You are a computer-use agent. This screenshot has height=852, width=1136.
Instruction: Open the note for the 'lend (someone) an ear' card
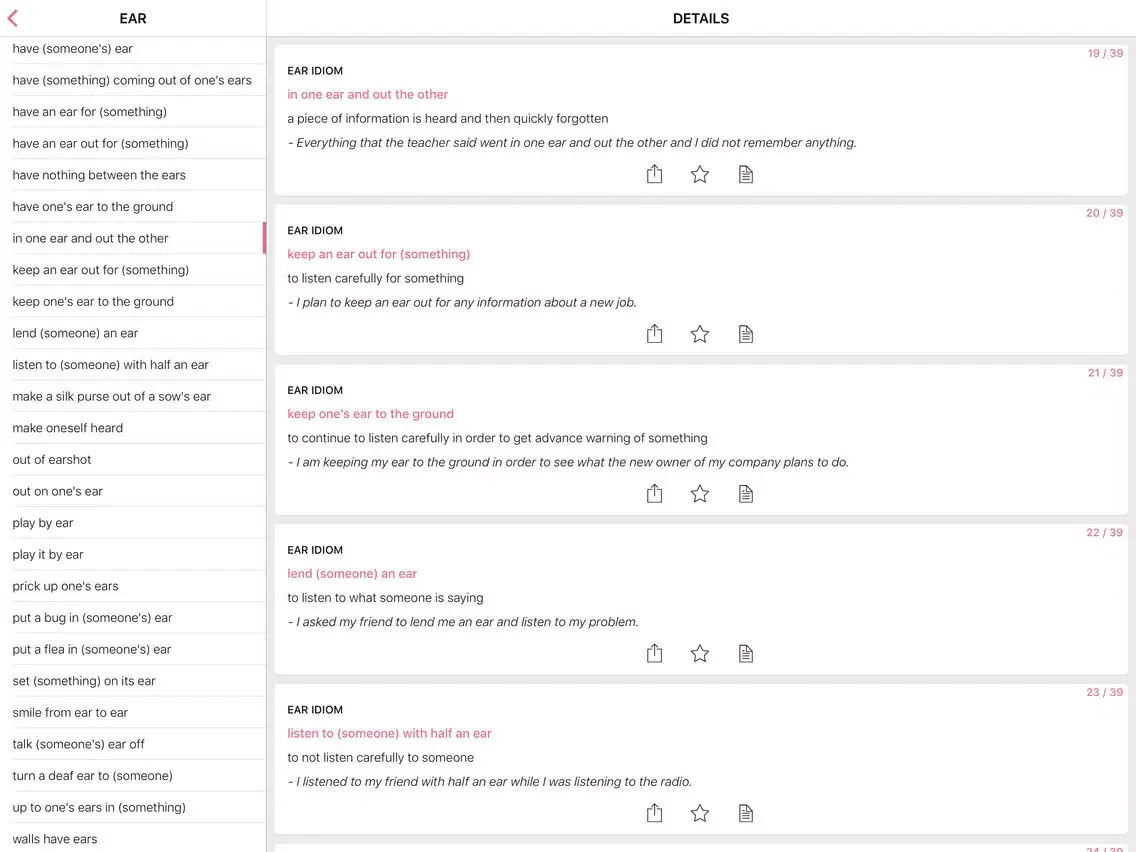746,653
